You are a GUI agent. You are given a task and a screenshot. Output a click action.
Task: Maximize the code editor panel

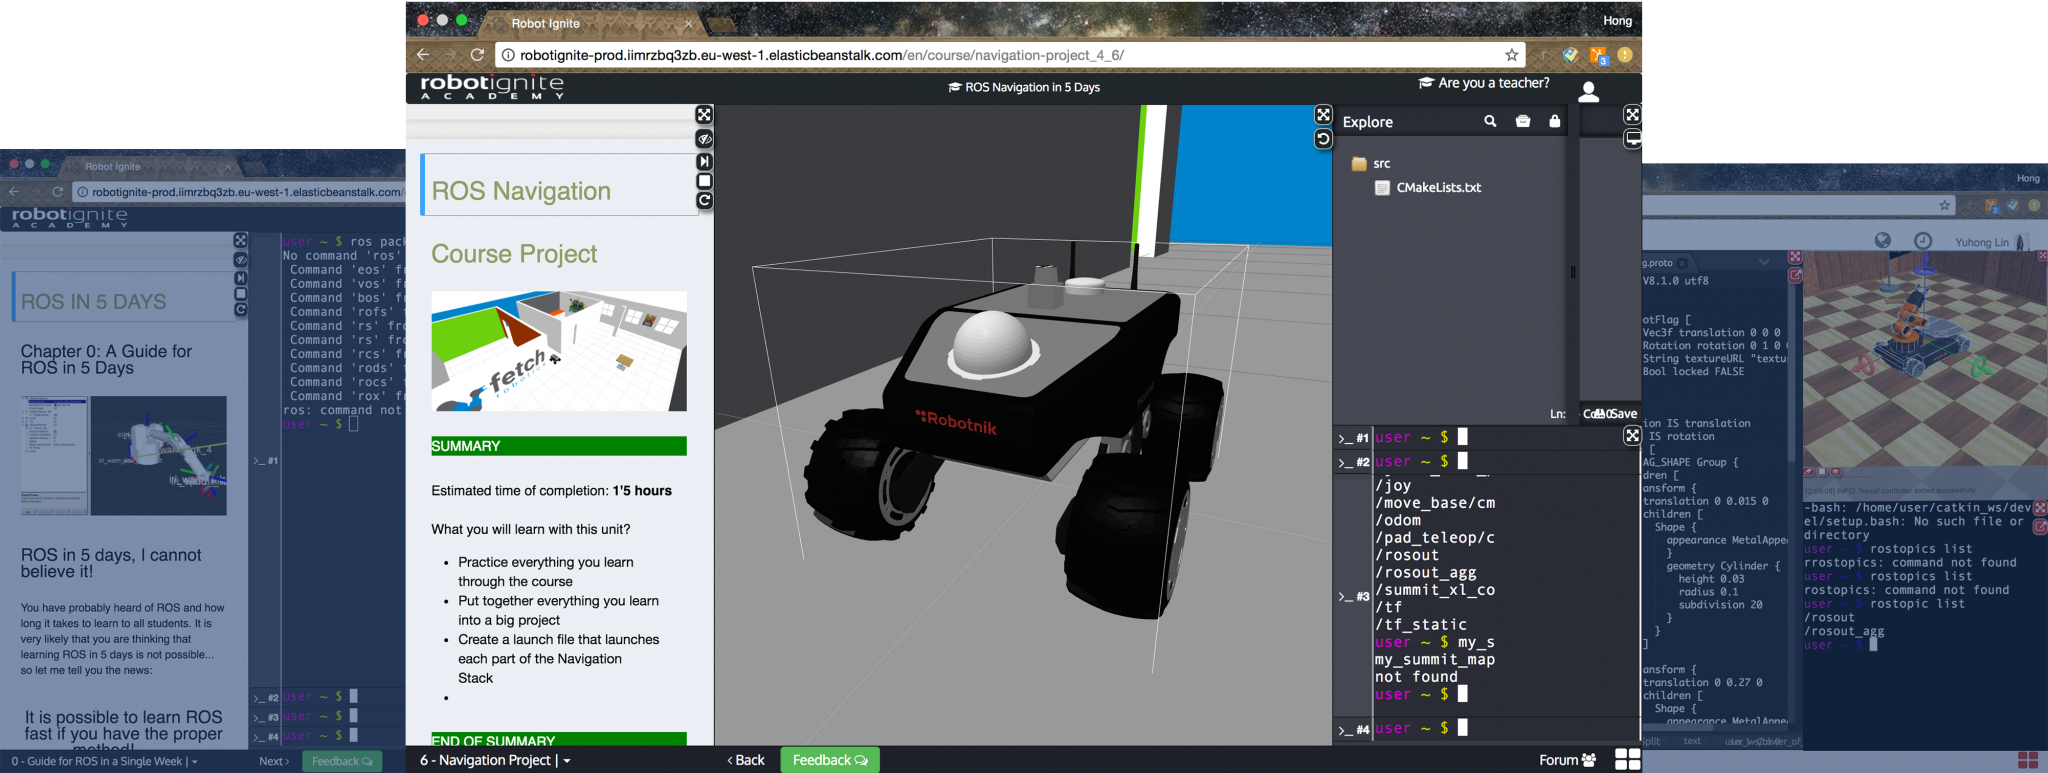click(x=1632, y=115)
